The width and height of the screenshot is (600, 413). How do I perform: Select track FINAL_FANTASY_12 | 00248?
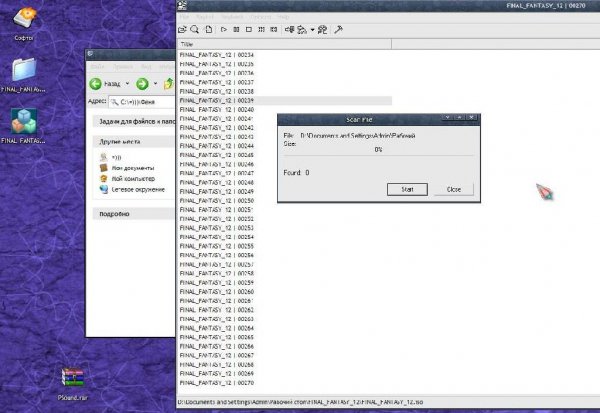[217, 182]
